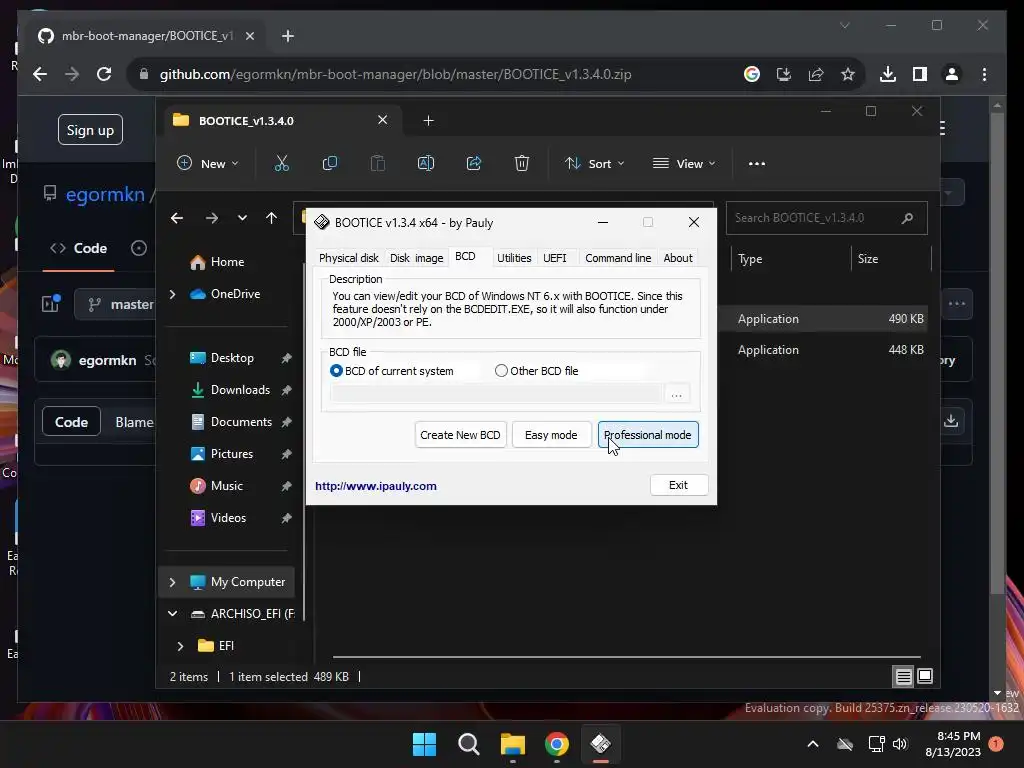The width and height of the screenshot is (1024, 768).
Task: Unpin Desktop using its pin icon
Action: coord(287,359)
